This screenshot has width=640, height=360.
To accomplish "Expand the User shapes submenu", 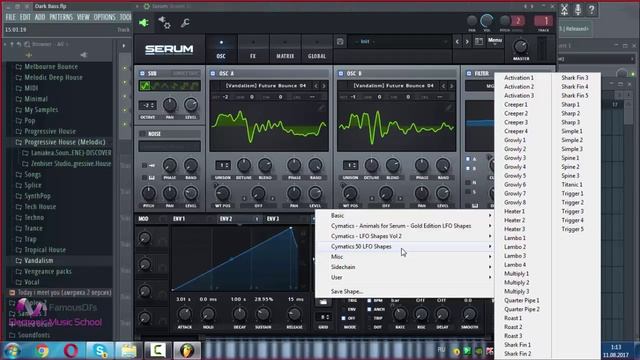I will [x=404, y=277].
